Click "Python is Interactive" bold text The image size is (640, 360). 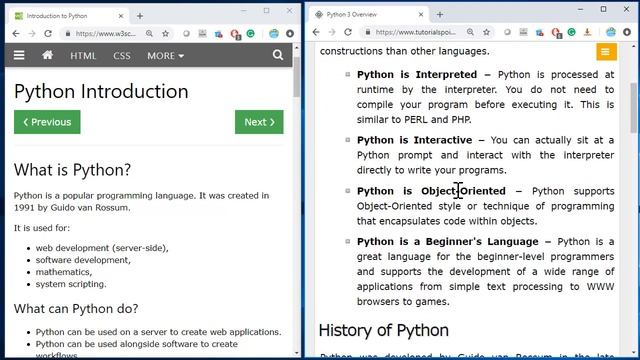point(414,140)
